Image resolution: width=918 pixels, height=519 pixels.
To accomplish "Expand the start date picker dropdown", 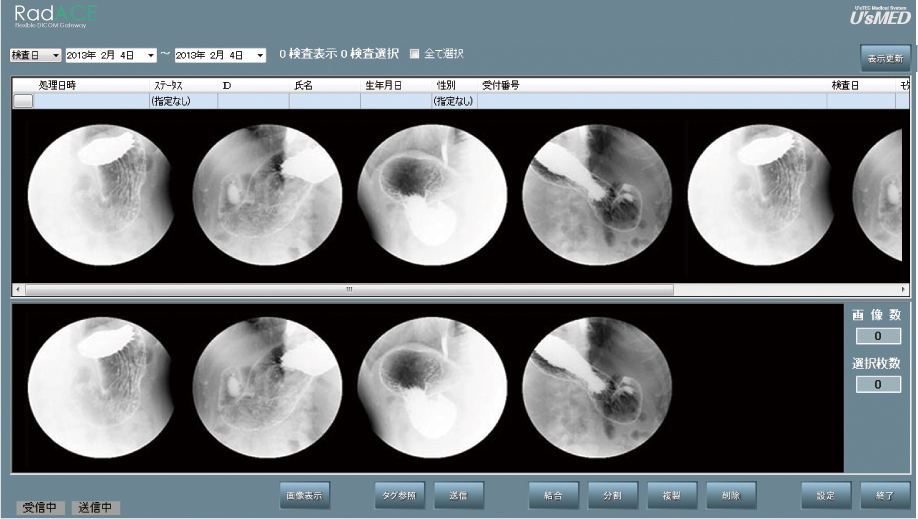I will 151,55.
